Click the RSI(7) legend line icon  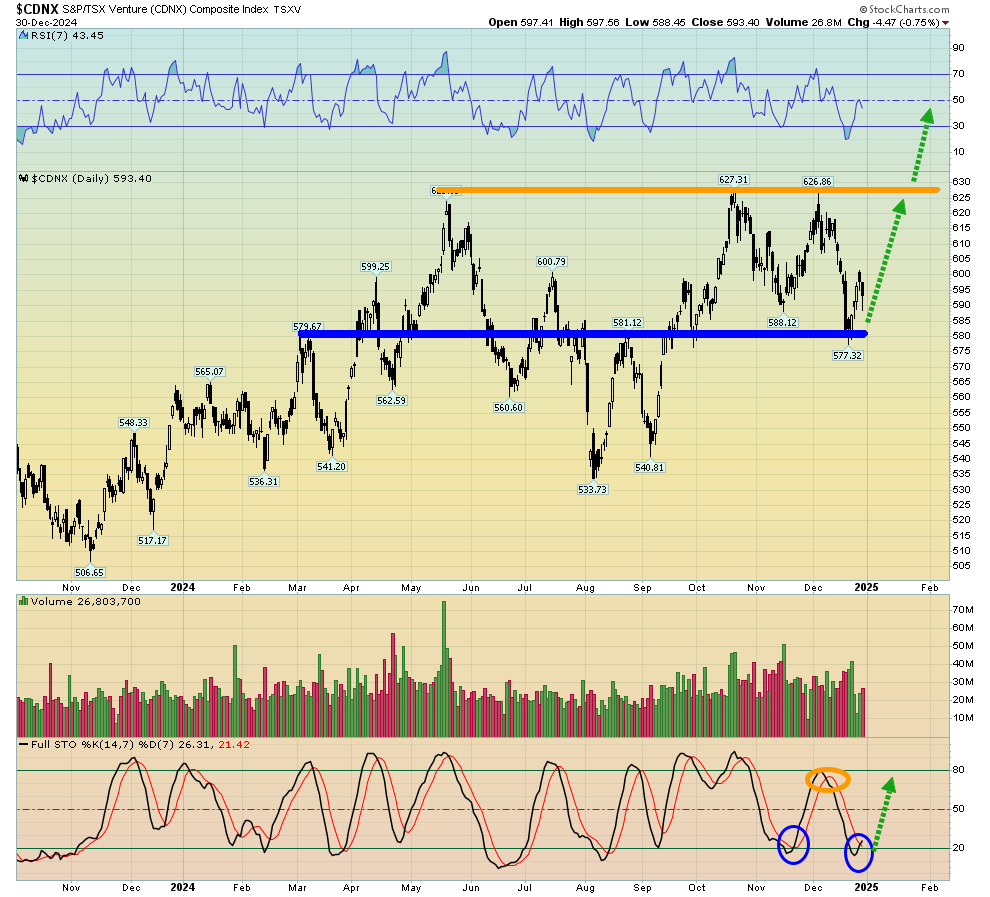click(23, 35)
